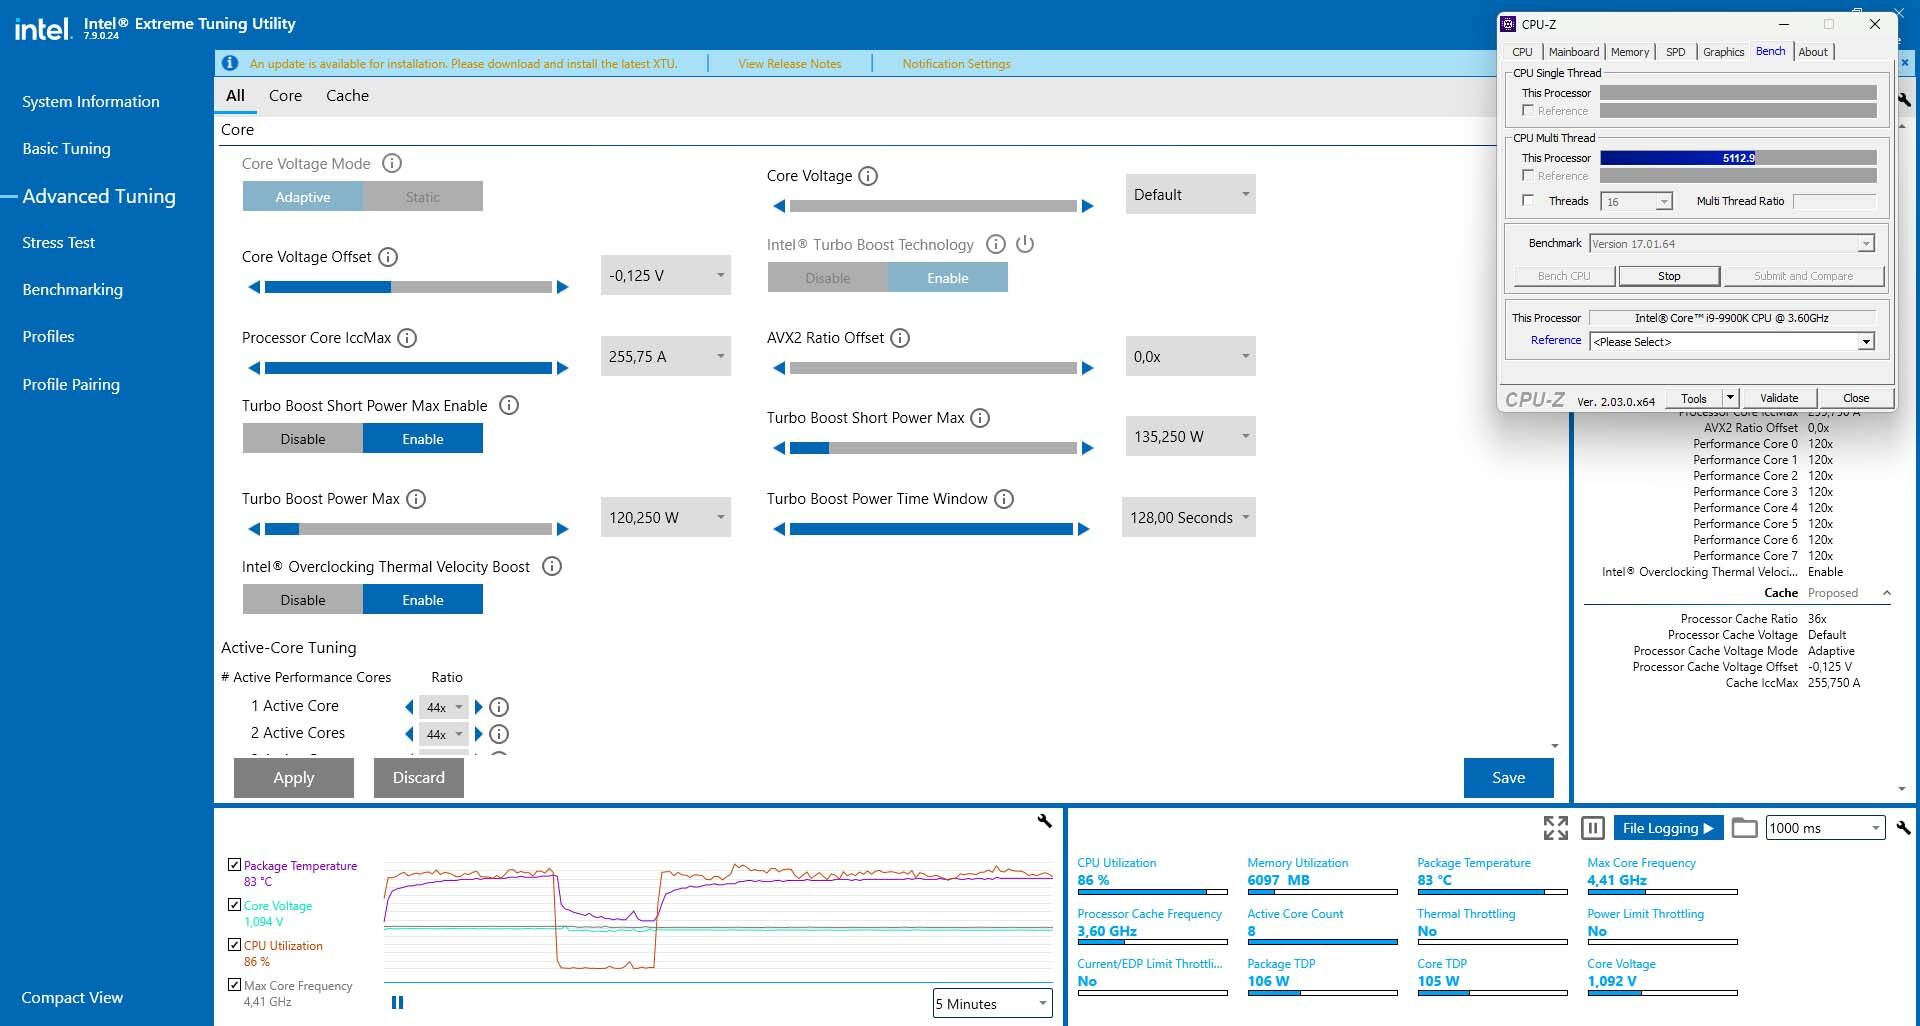
Task: View Turbo Boost Short Power Max Enable info
Action: pos(509,405)
